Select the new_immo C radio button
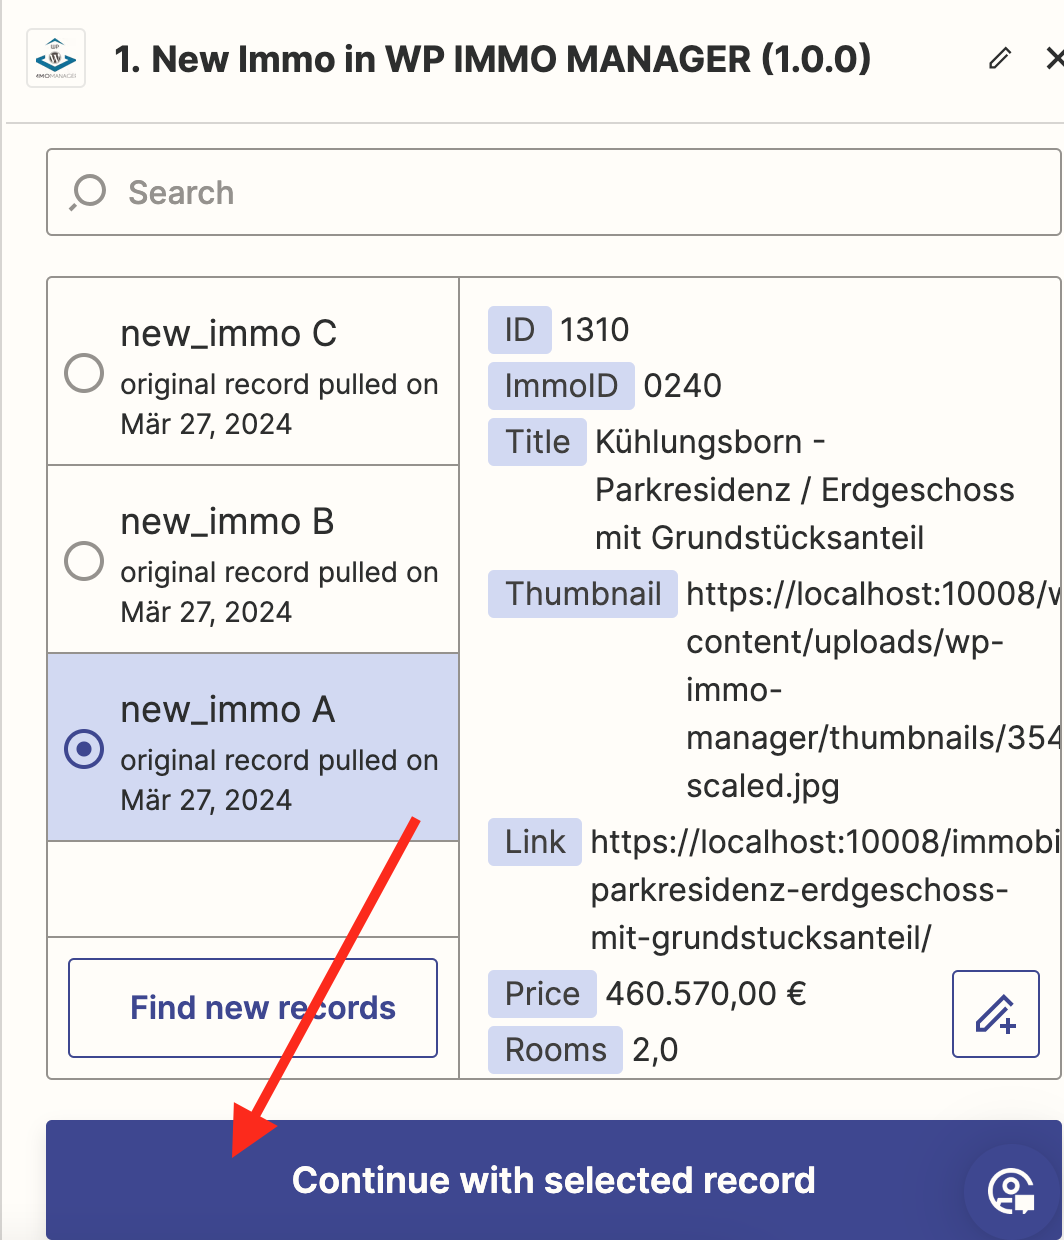 click(84, 373)
